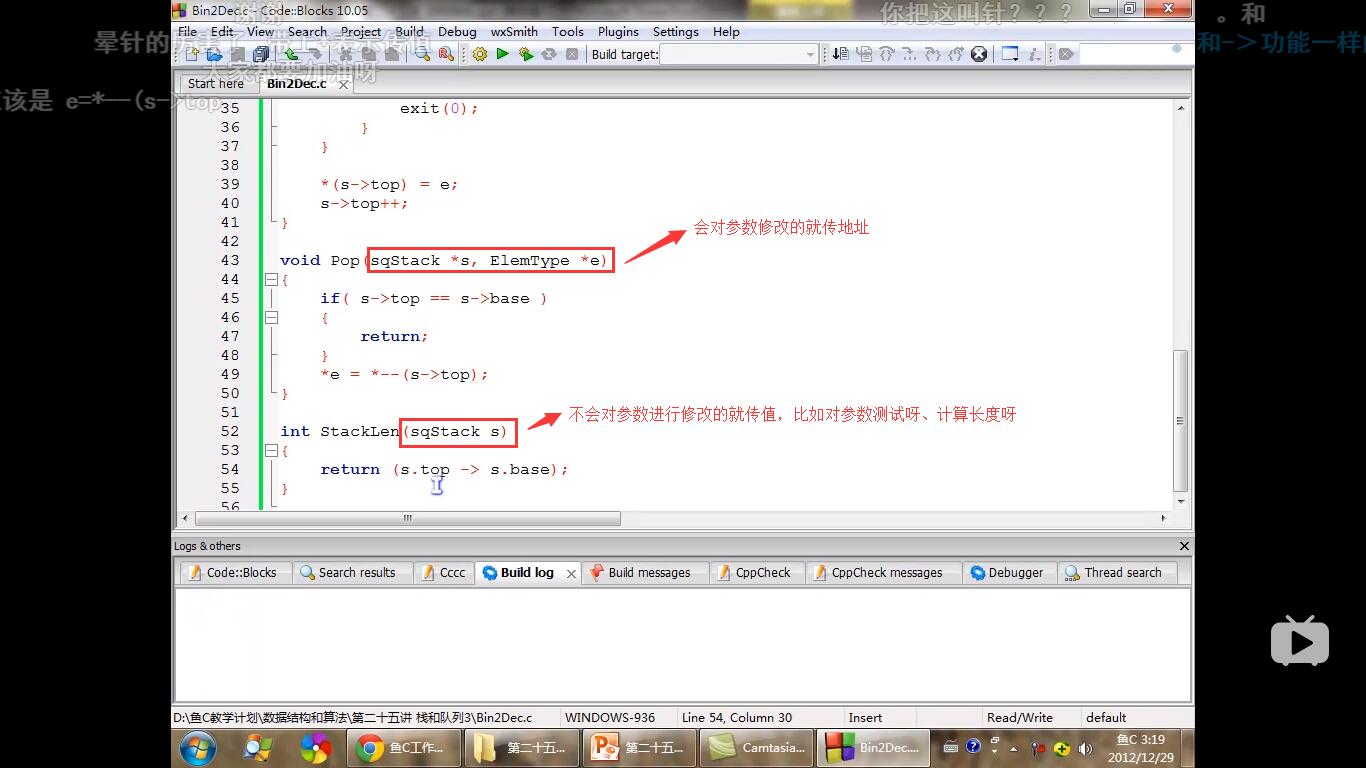Switch to the Build messages tab
Viewport: 1366px width, 768px height.
tap(648, 573)
